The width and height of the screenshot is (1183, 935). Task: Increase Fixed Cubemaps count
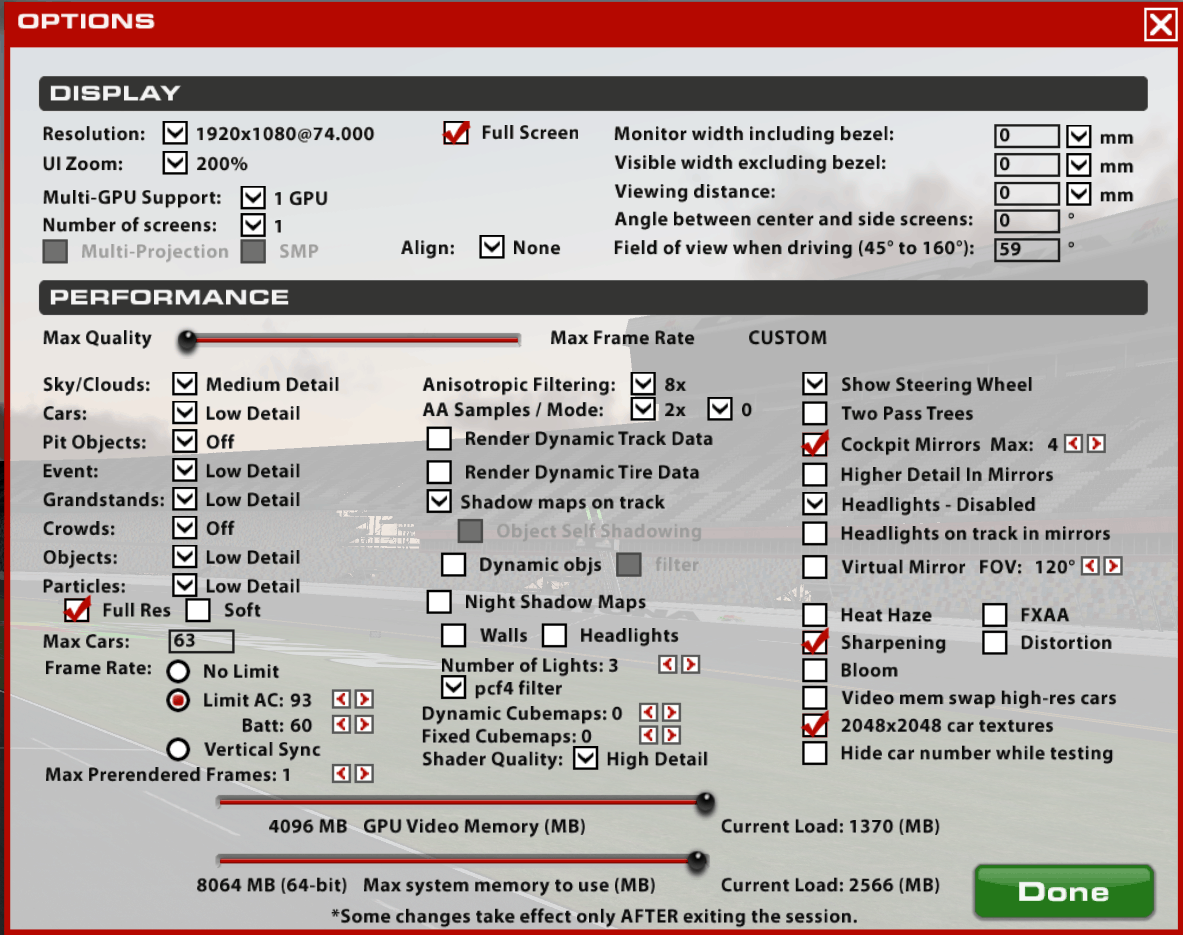point(671,735)
